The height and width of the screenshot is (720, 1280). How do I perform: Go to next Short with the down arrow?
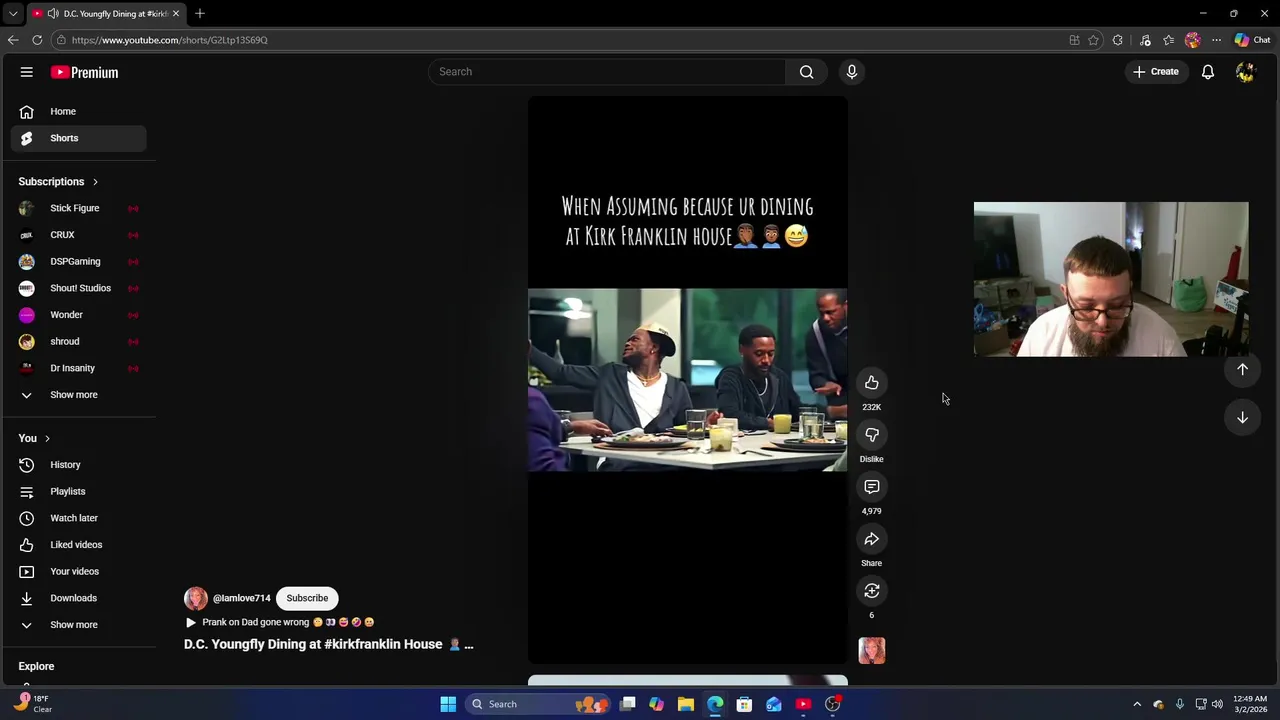point(1242,417)
